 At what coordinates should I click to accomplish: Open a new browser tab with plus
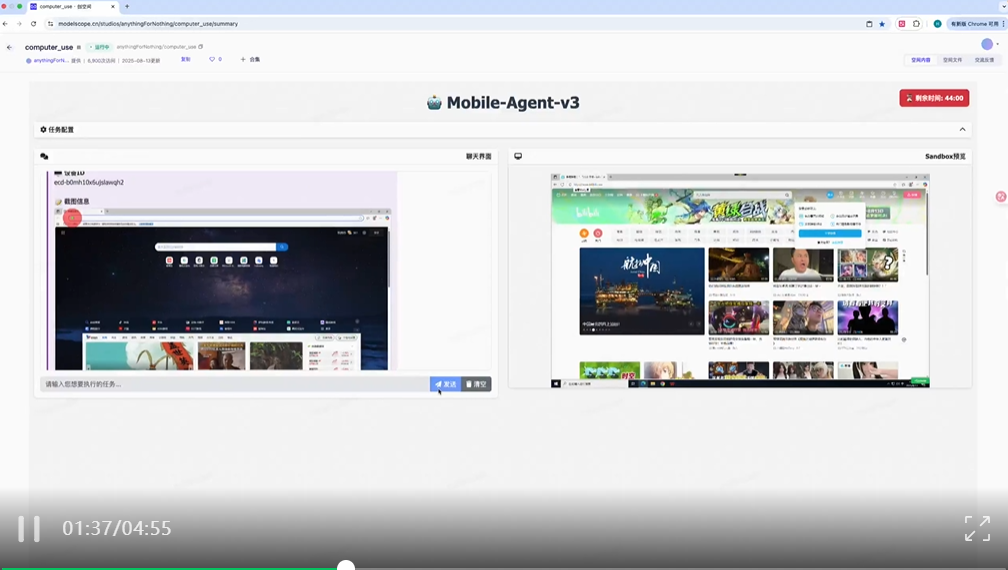[127, 6]
